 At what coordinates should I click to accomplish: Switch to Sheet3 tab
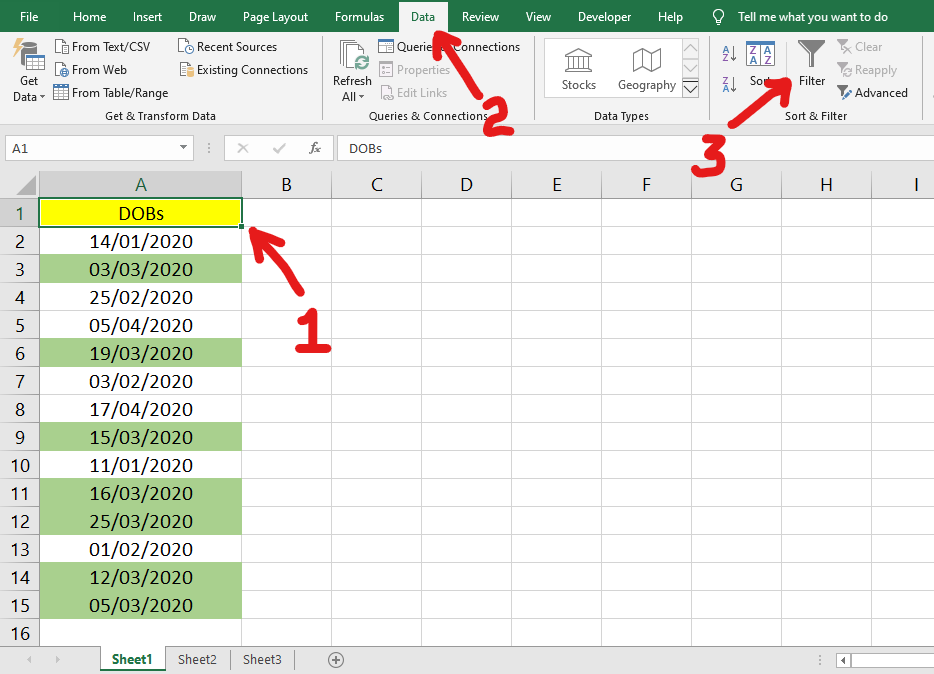[262, 659]
